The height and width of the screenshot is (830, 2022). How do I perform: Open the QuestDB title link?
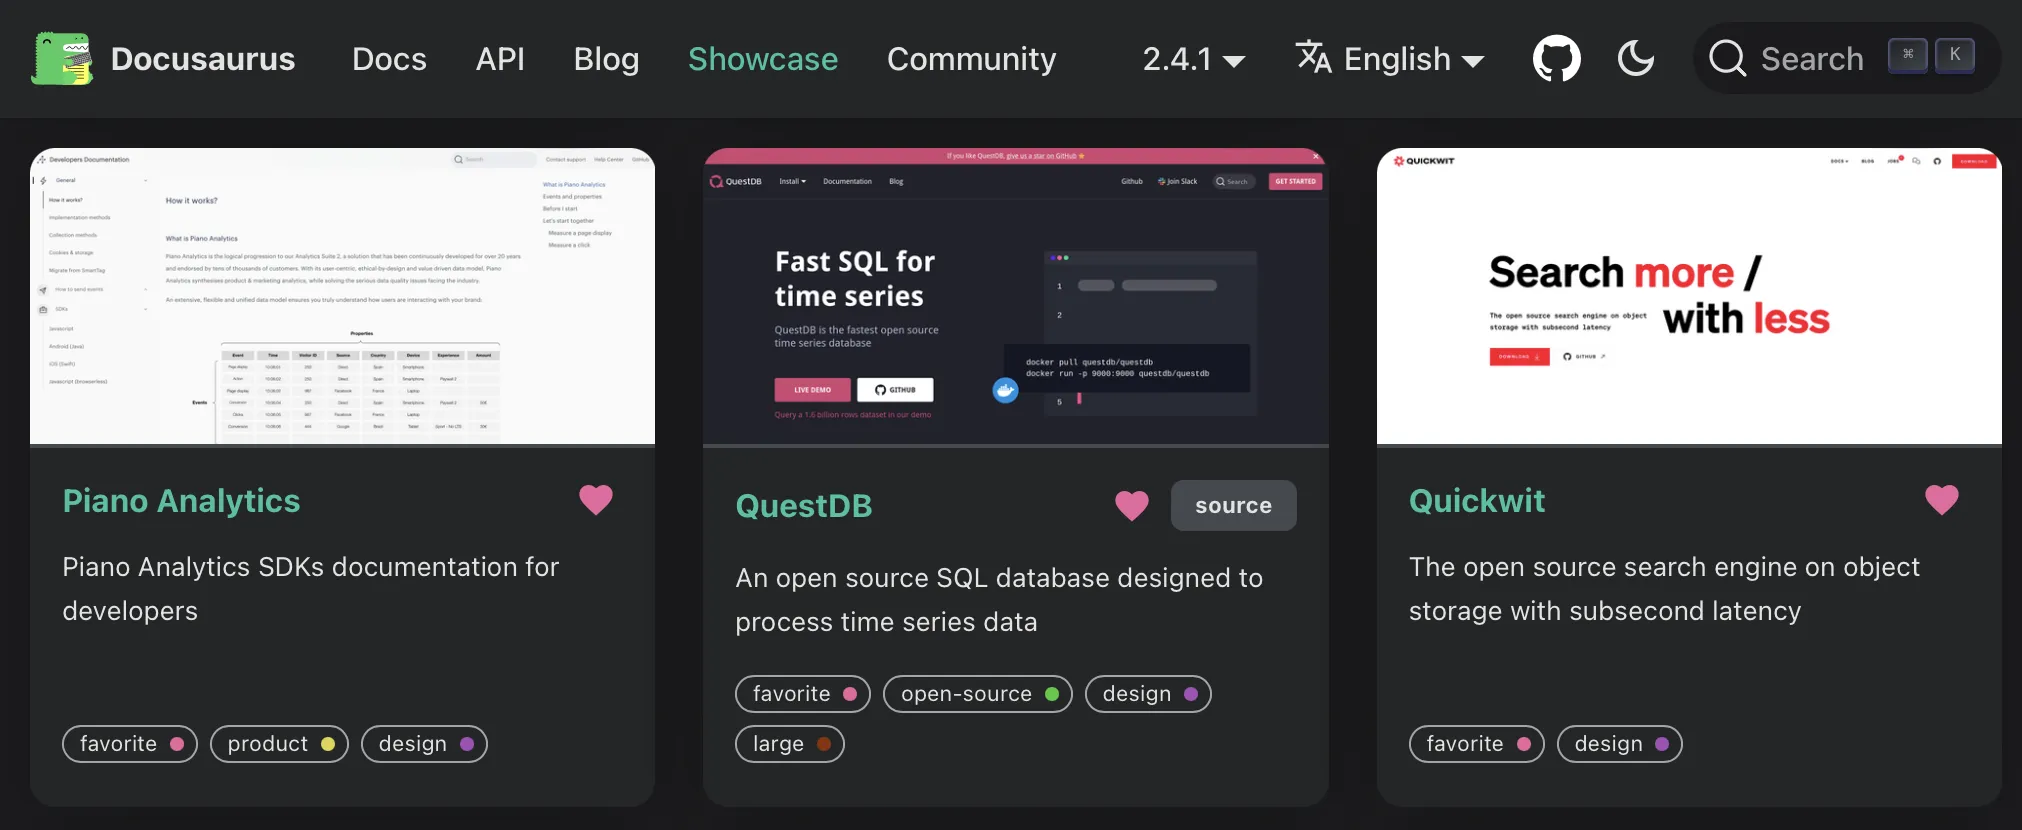point(804,506)
